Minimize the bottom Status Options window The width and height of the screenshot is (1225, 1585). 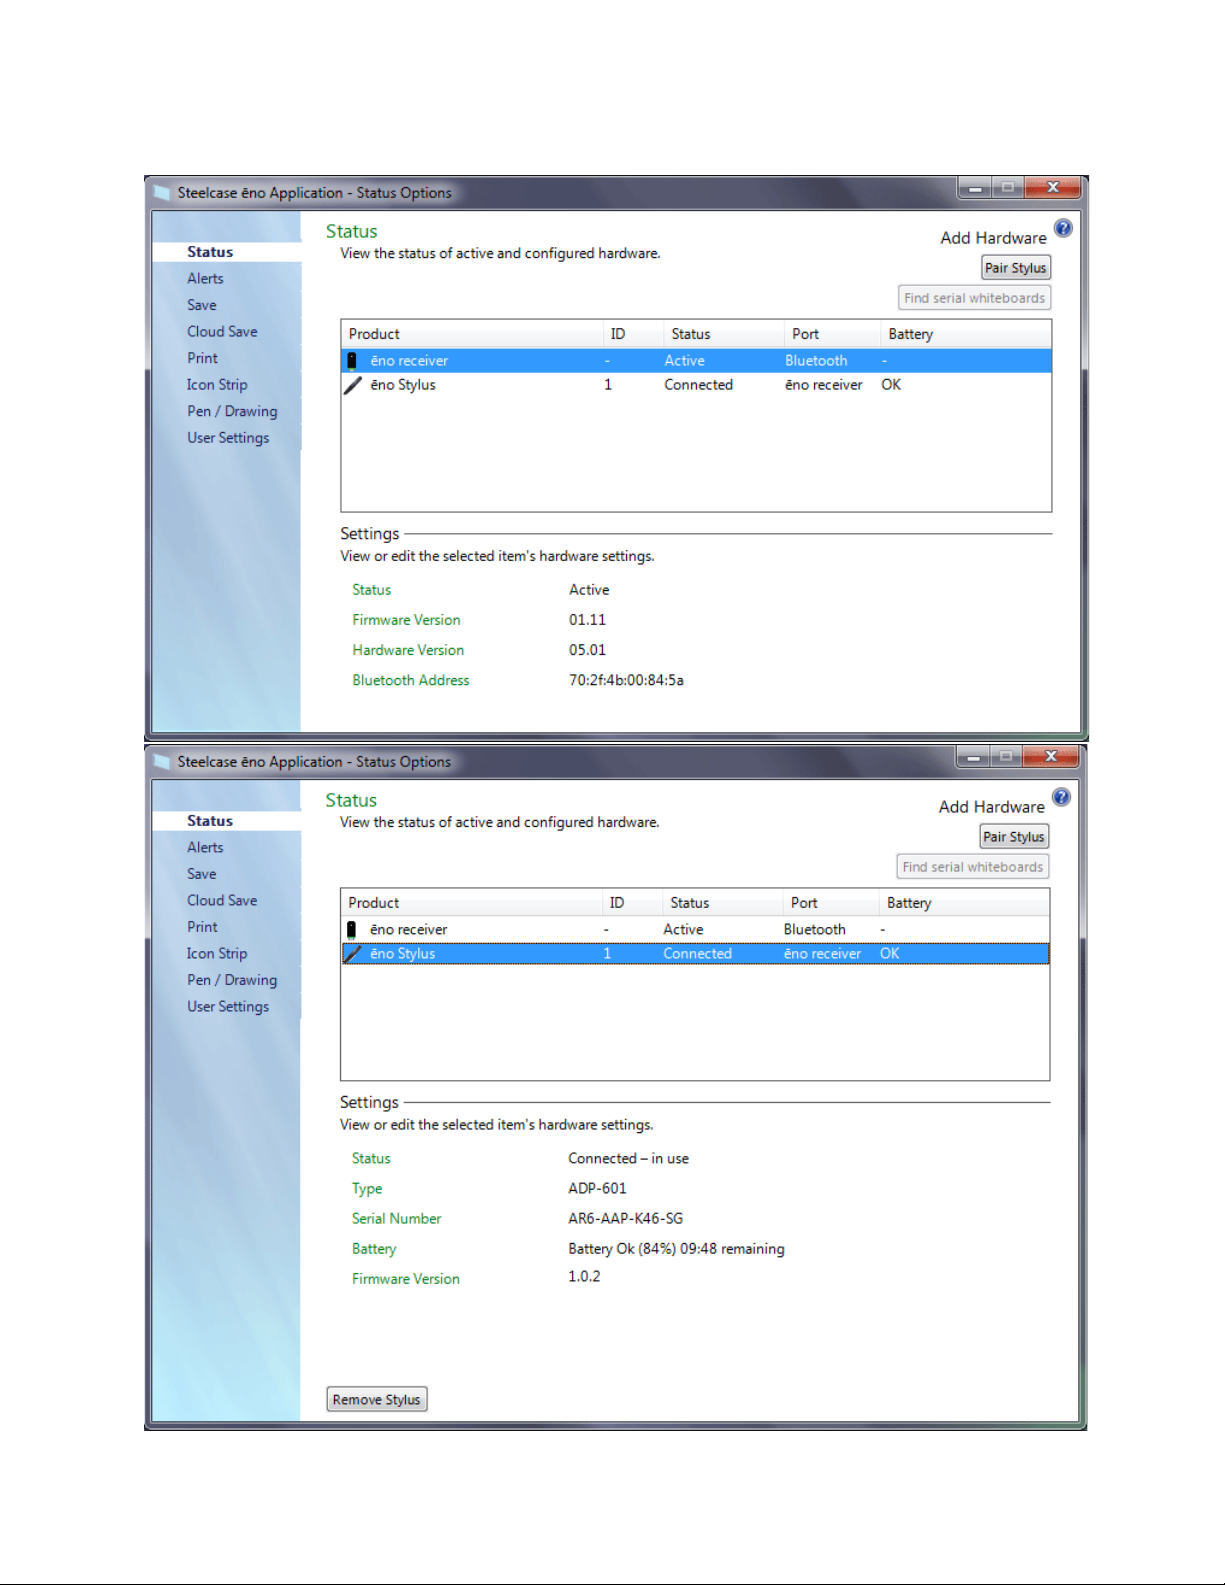pyautogui.click(x=972, y=756)
